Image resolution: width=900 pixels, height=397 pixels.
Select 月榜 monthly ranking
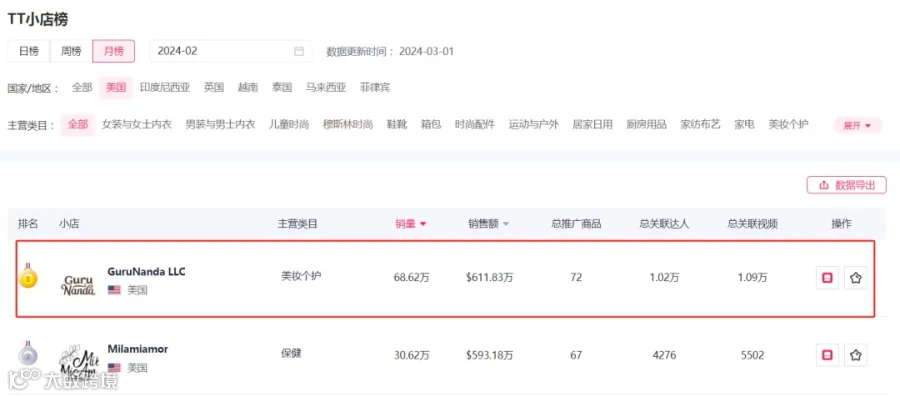(x=114, y=51)
